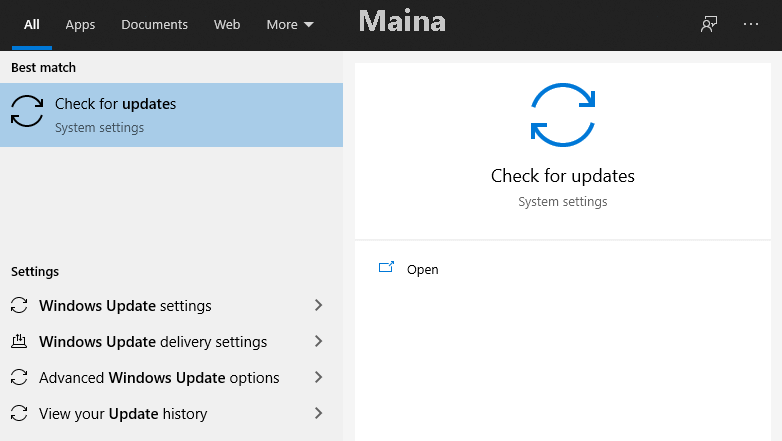Click the sync icon for View your Update history
The image size is (782, 441).
click(x=19, y=413)
